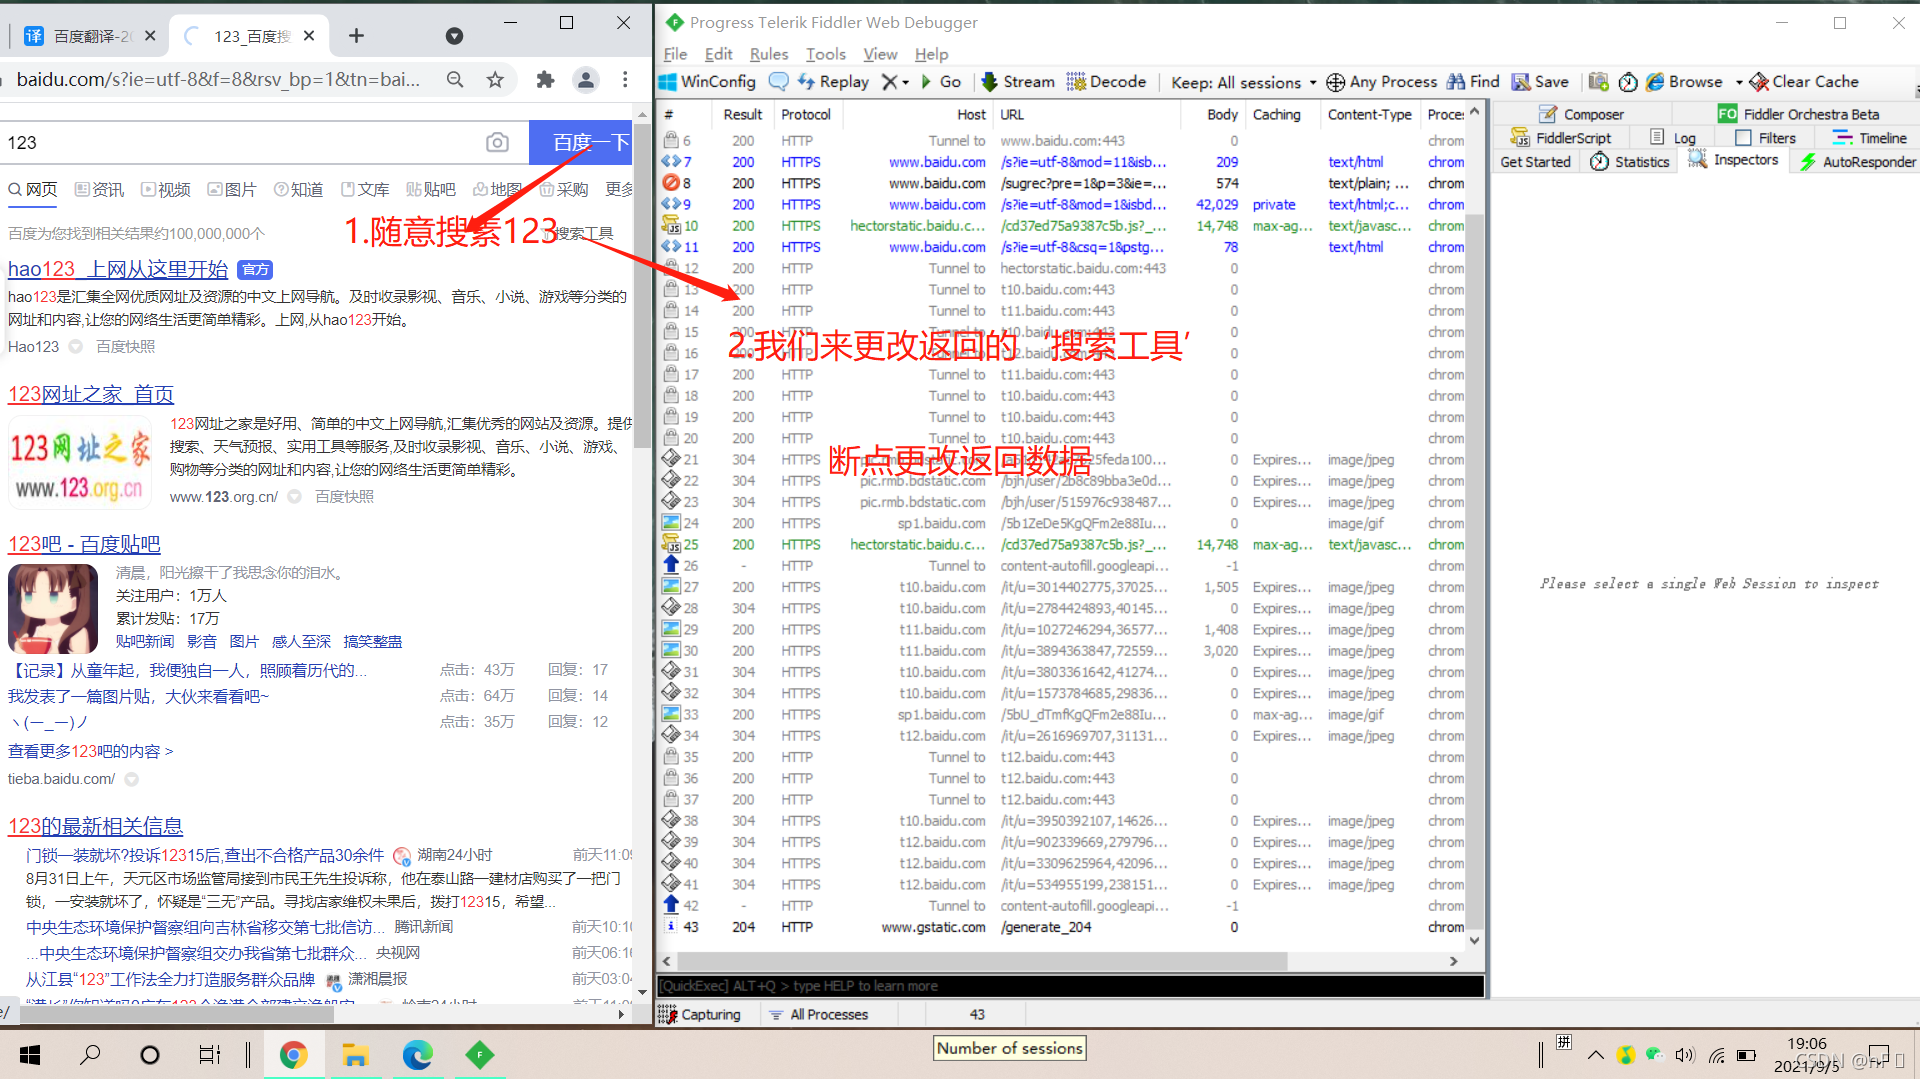
Task: Click the comment speech bubble icon in Fiddler
Action: (778, 82)
